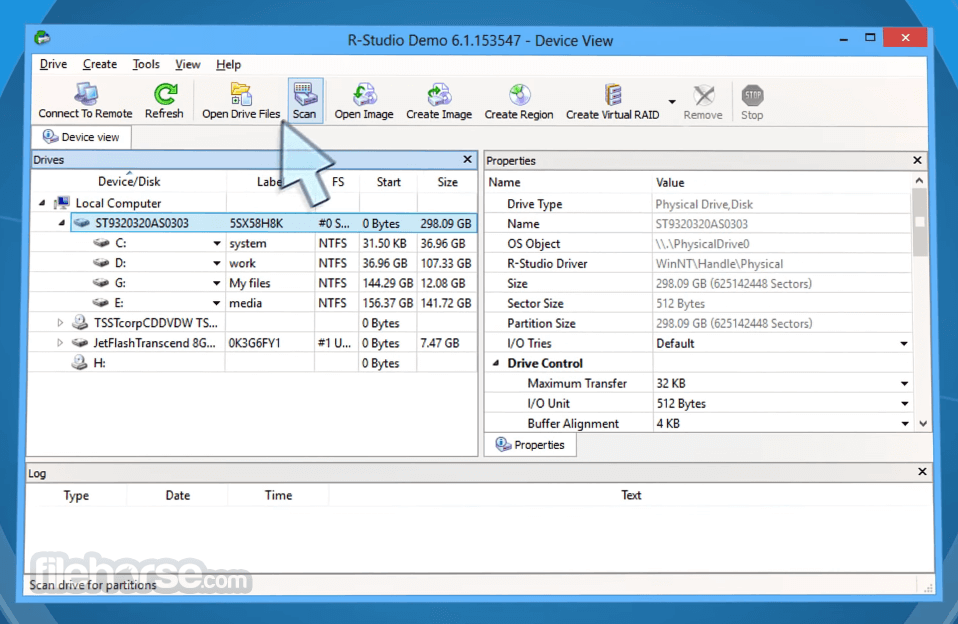
Task: Open the D: partition dropdown arrow
Action: click(x=217, y=263)
